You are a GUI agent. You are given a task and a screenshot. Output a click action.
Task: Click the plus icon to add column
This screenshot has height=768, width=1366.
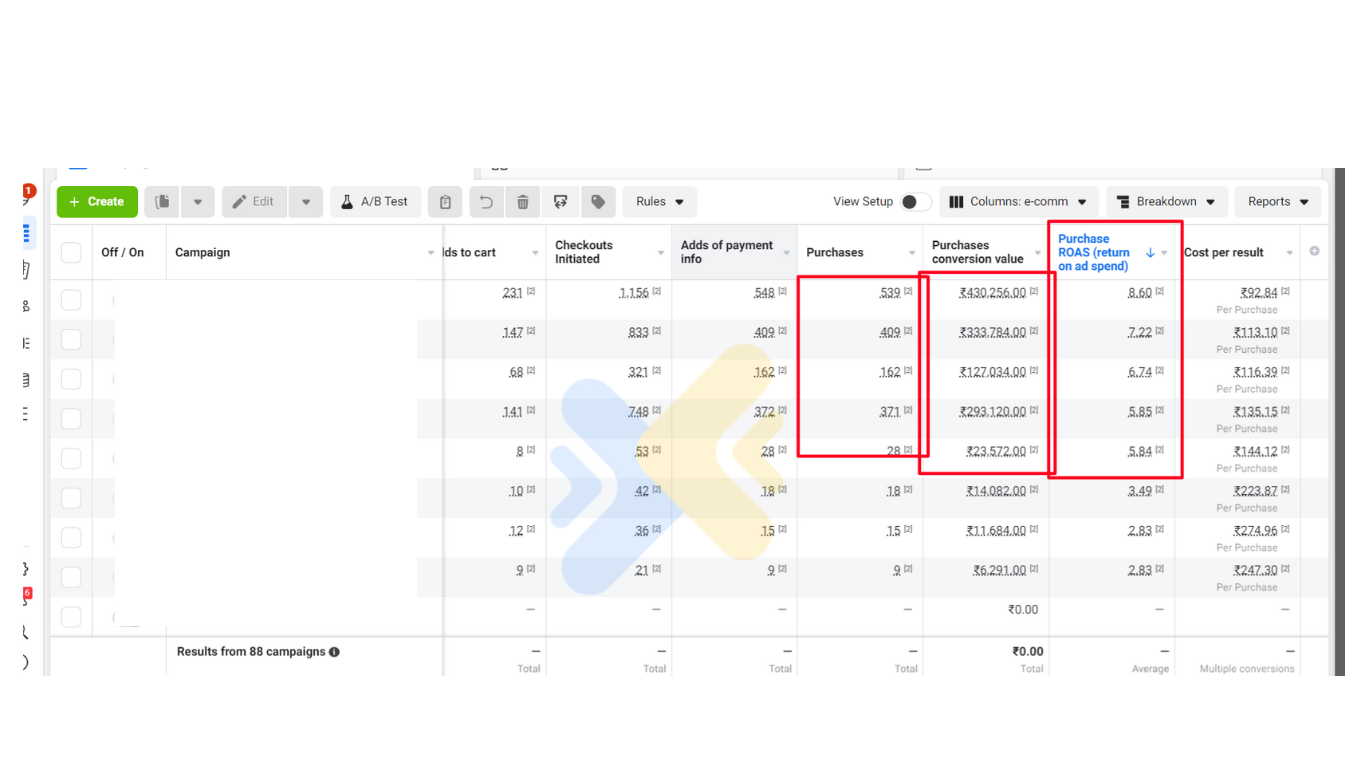(x=1314, y=251)
